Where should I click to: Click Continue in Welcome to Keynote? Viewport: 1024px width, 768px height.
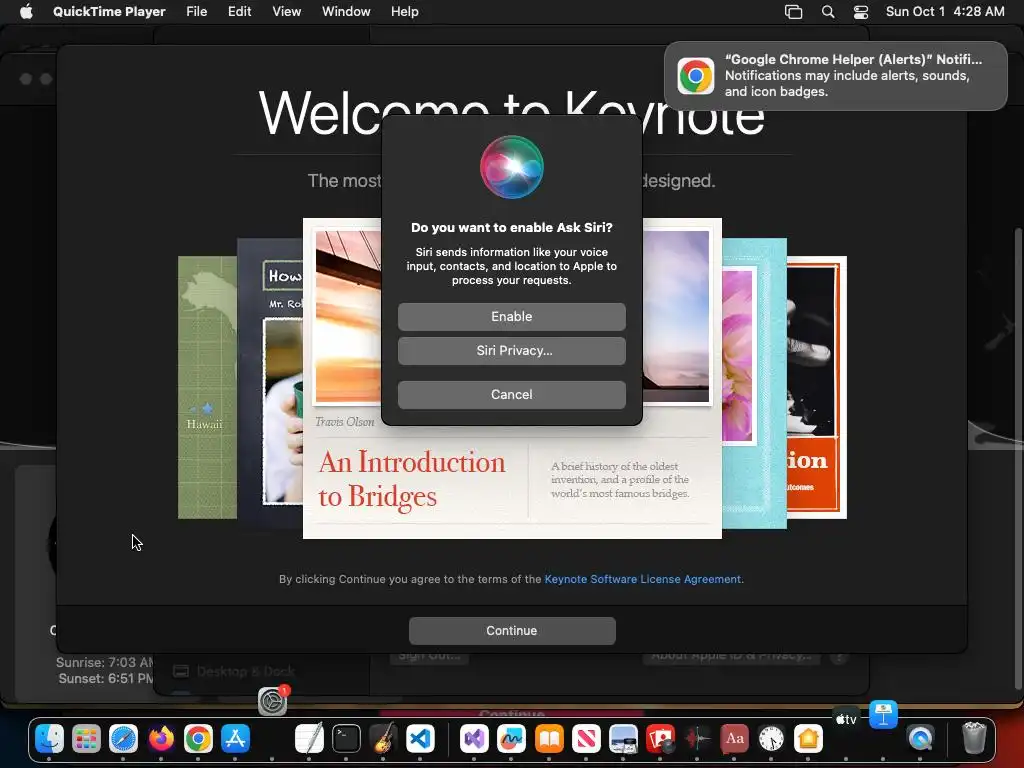pos(512,631)
